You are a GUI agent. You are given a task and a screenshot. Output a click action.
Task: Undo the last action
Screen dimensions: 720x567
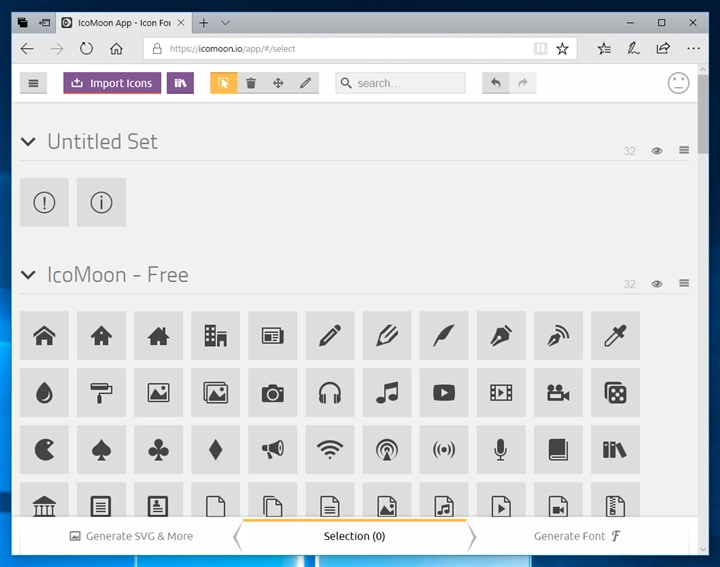(495, 83)
